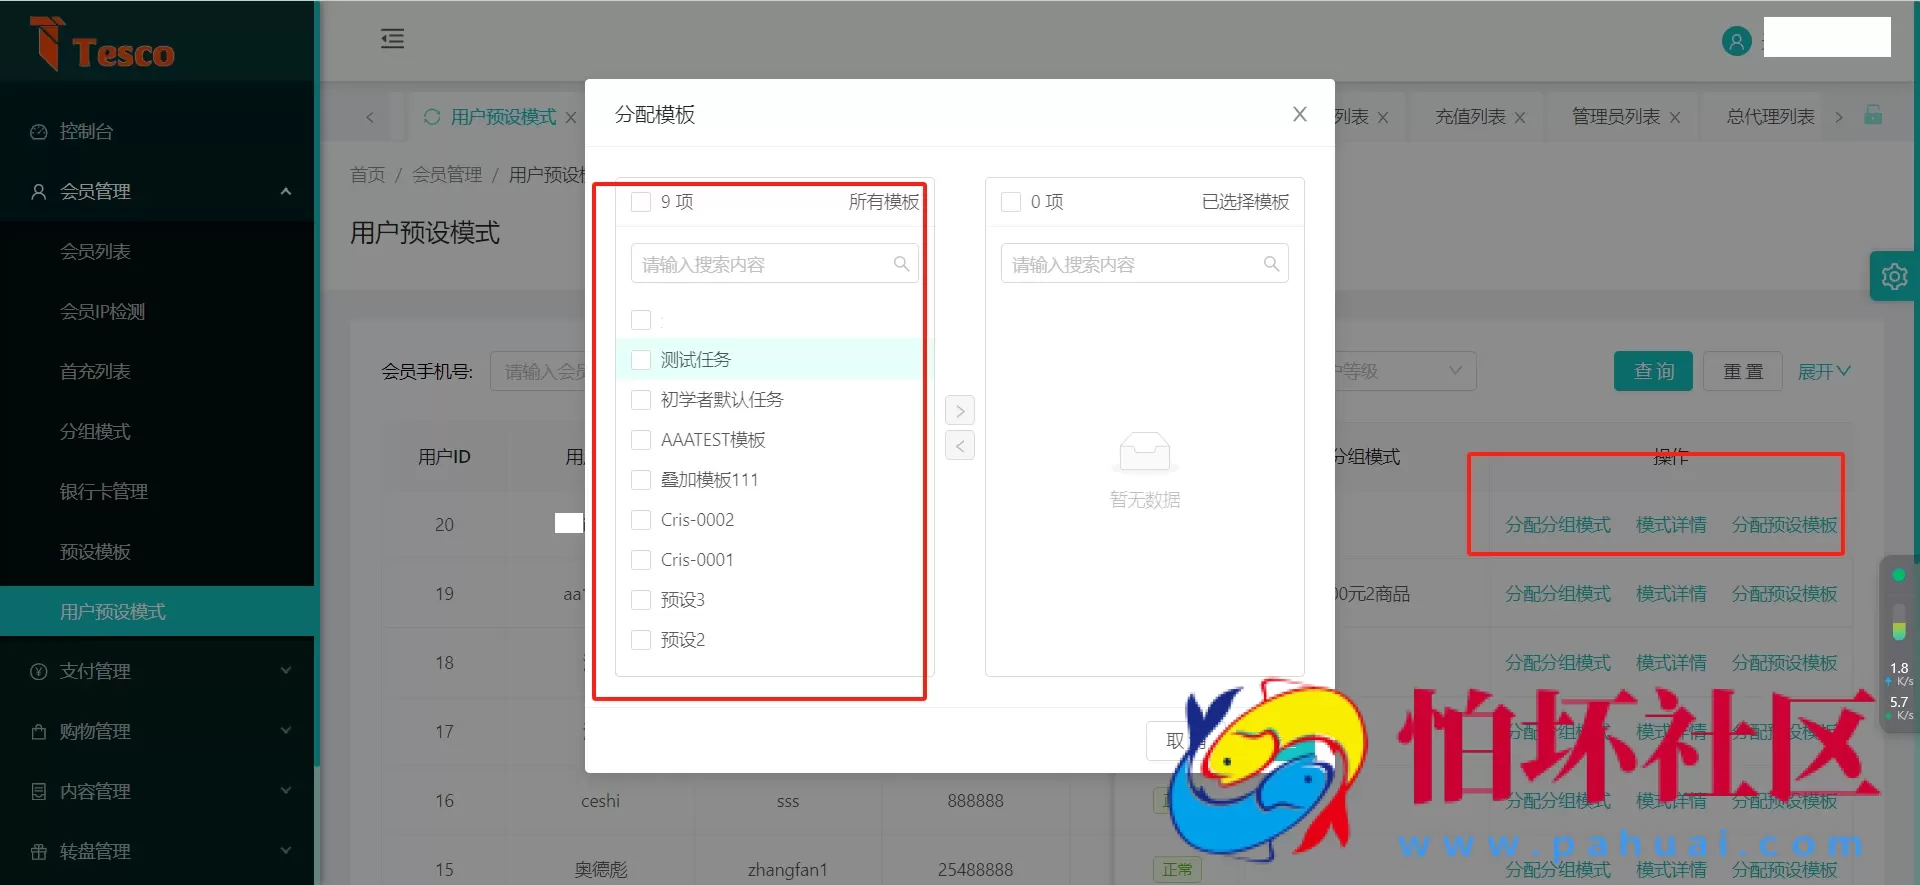The height and width of the screenshot is (885, 1920).
Task: Open the settings gear panel
Action: pos(1894,276)
